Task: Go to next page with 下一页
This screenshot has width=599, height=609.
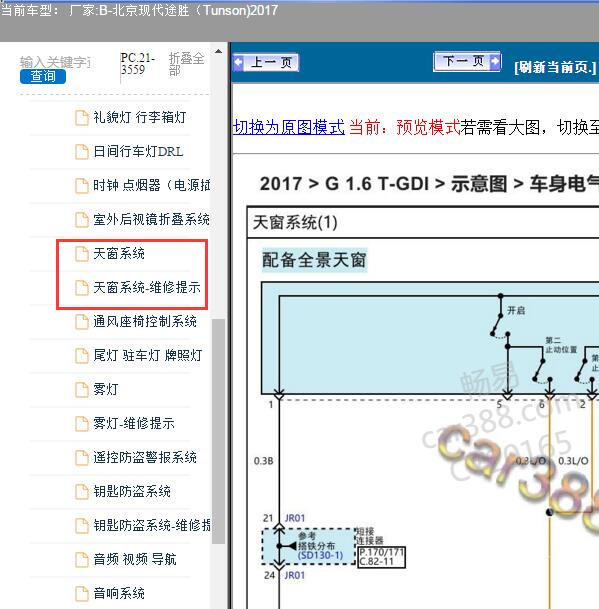Action: coord(467,61)
